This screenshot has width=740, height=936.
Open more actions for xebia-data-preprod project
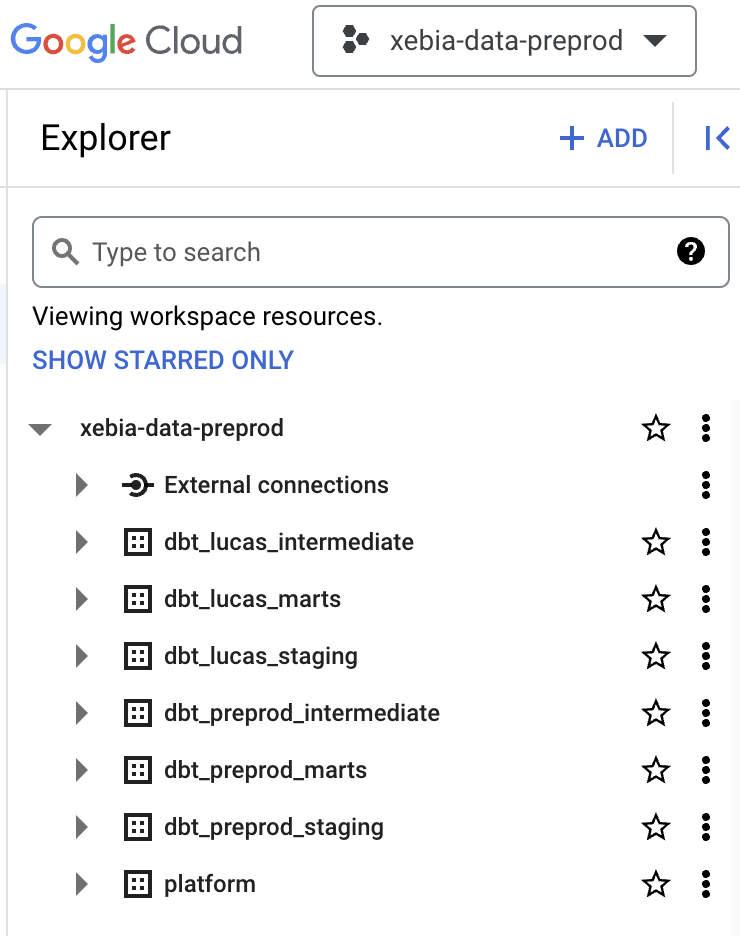coord(706,428)
